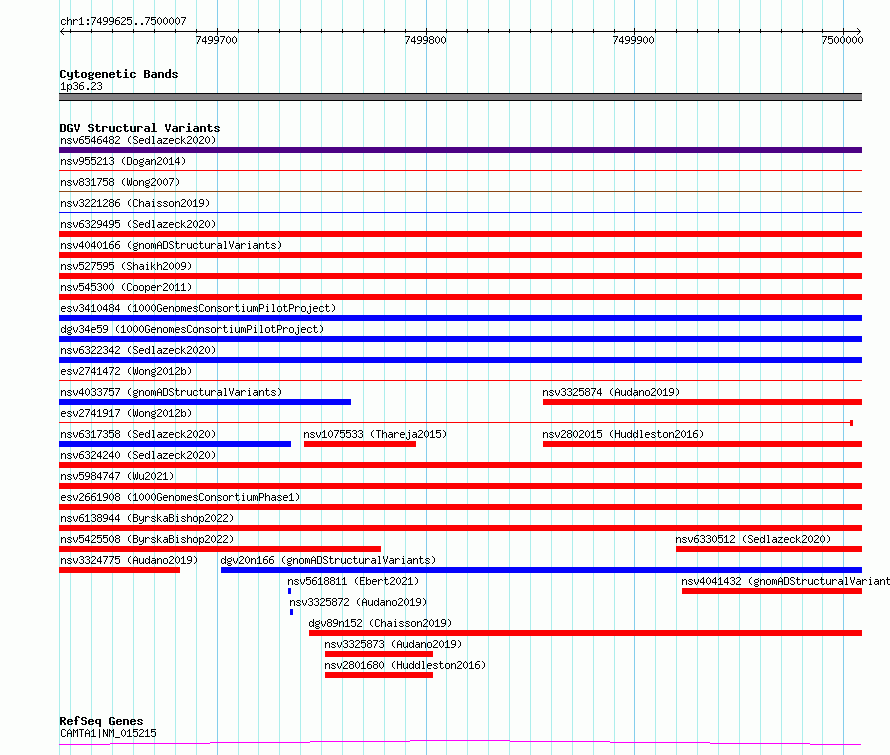Open esv3410484 (1000GenomesConsortiumPilotProject) label
This screenshot has width=890, height=755.
pos(198,308)
